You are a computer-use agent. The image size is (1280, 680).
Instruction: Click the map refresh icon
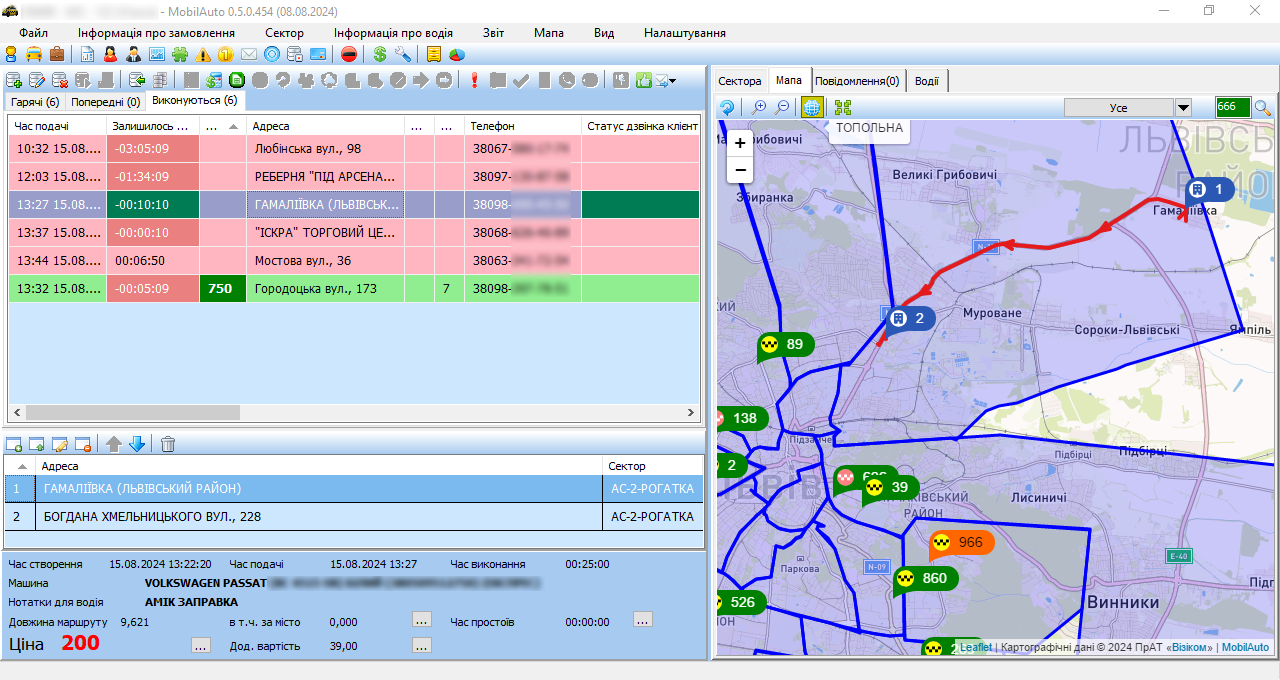(728, 107)
